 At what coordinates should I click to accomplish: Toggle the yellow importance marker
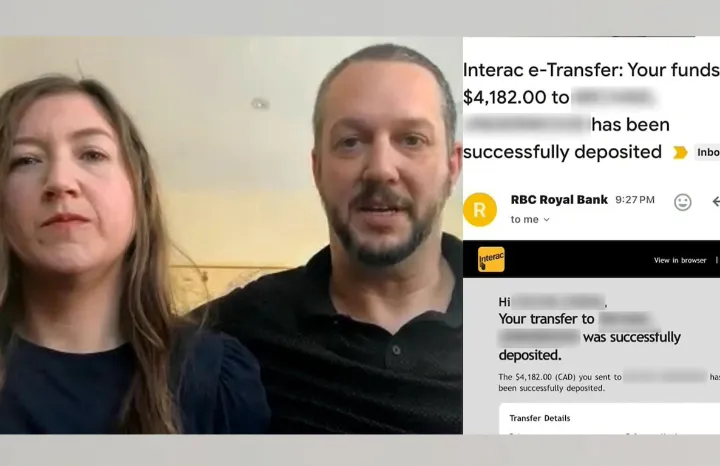[680, 152]
